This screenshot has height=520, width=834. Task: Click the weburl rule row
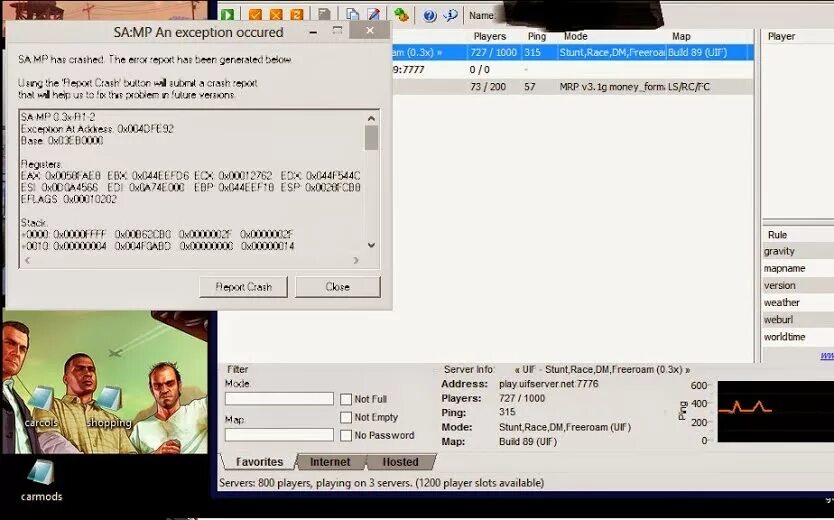798,319
